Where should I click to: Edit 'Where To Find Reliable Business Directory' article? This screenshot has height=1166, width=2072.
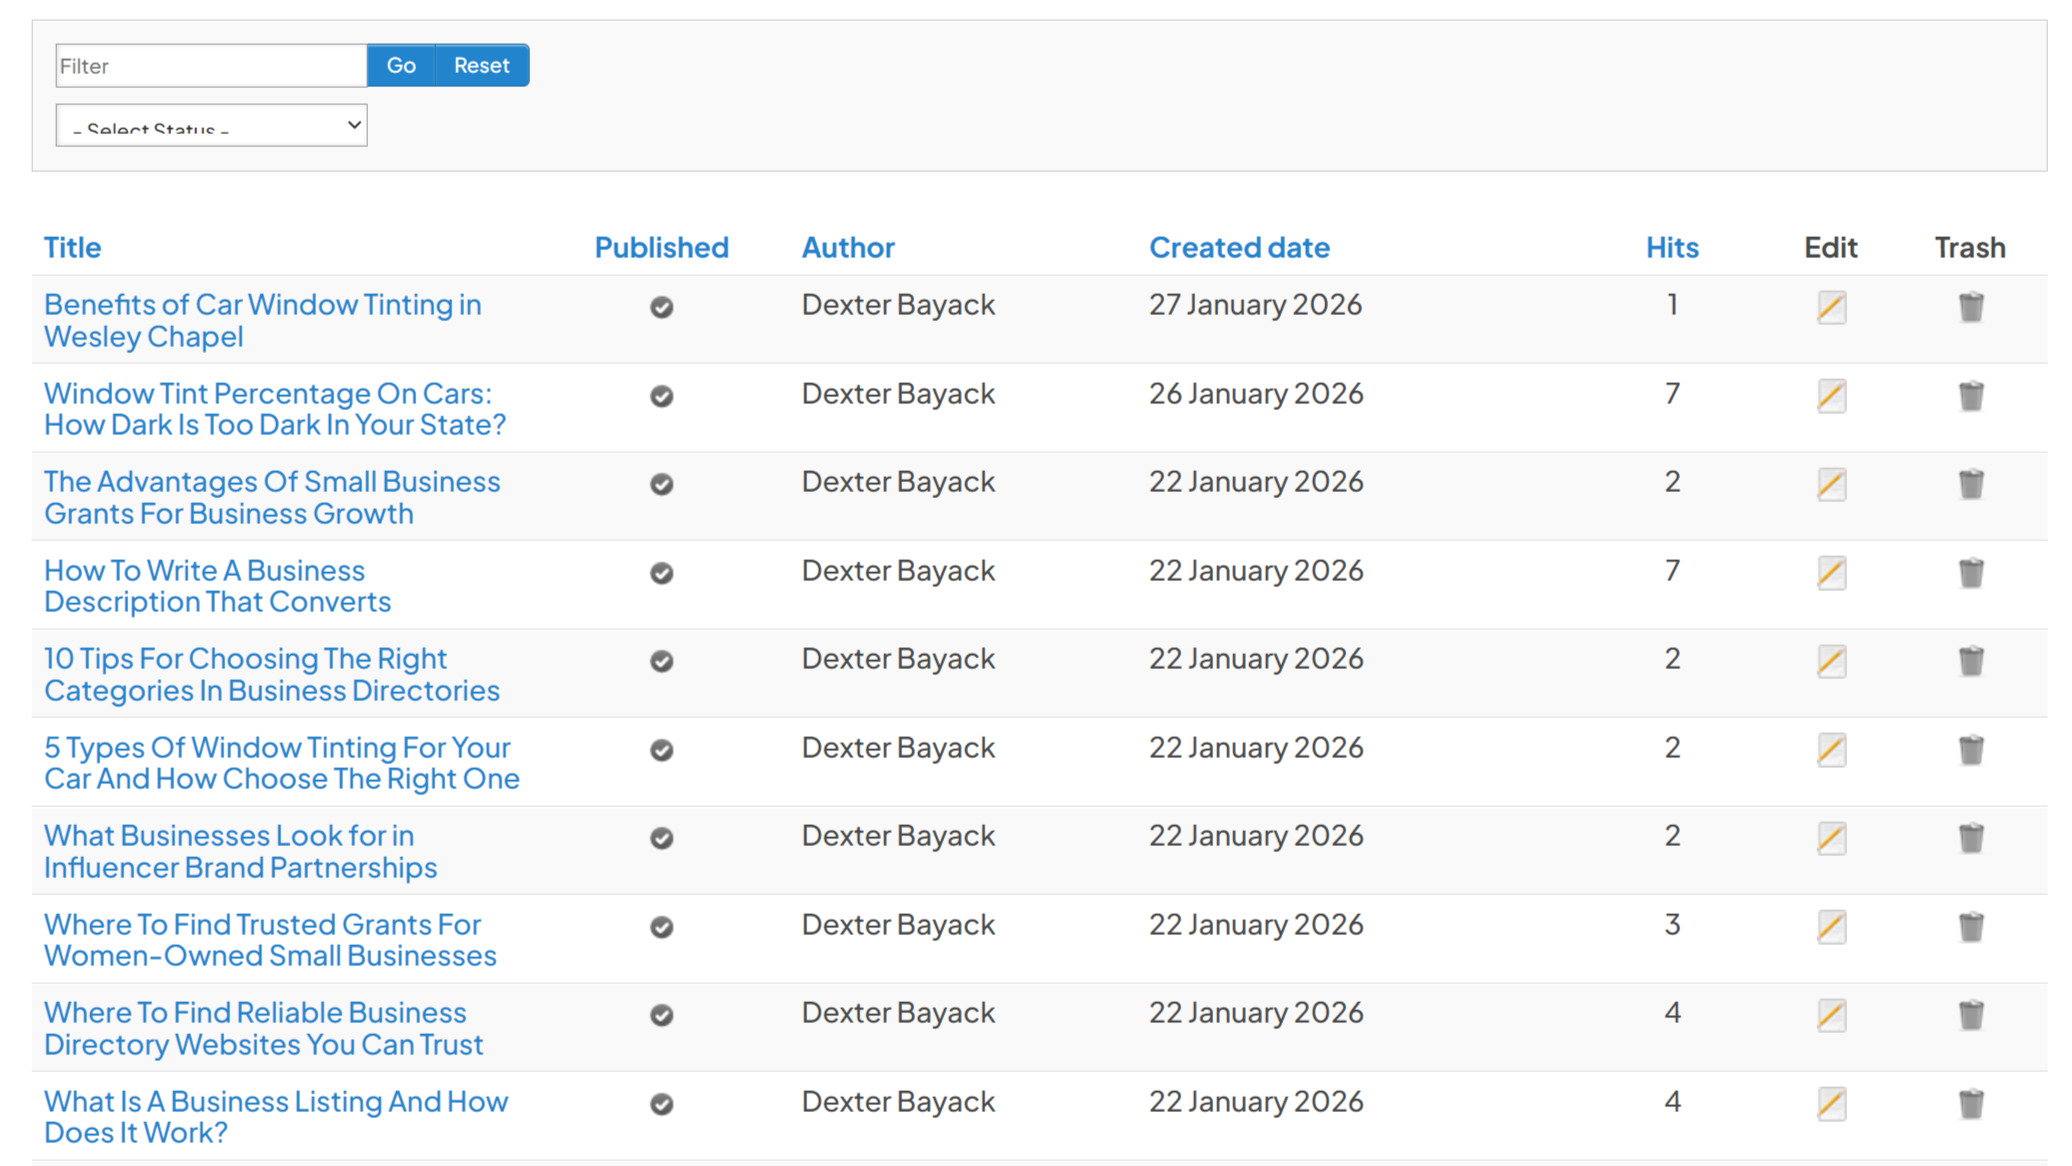coord(1831,1015)
